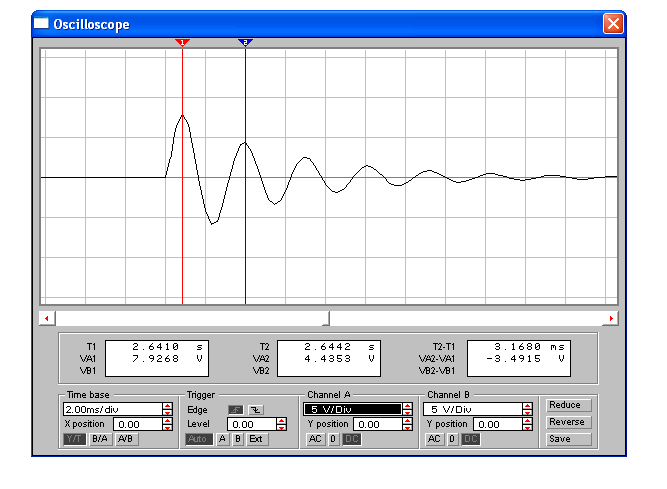Increase Channel A volts per division
This screenshot has width=667, height=489.
[x=407, y=406]
